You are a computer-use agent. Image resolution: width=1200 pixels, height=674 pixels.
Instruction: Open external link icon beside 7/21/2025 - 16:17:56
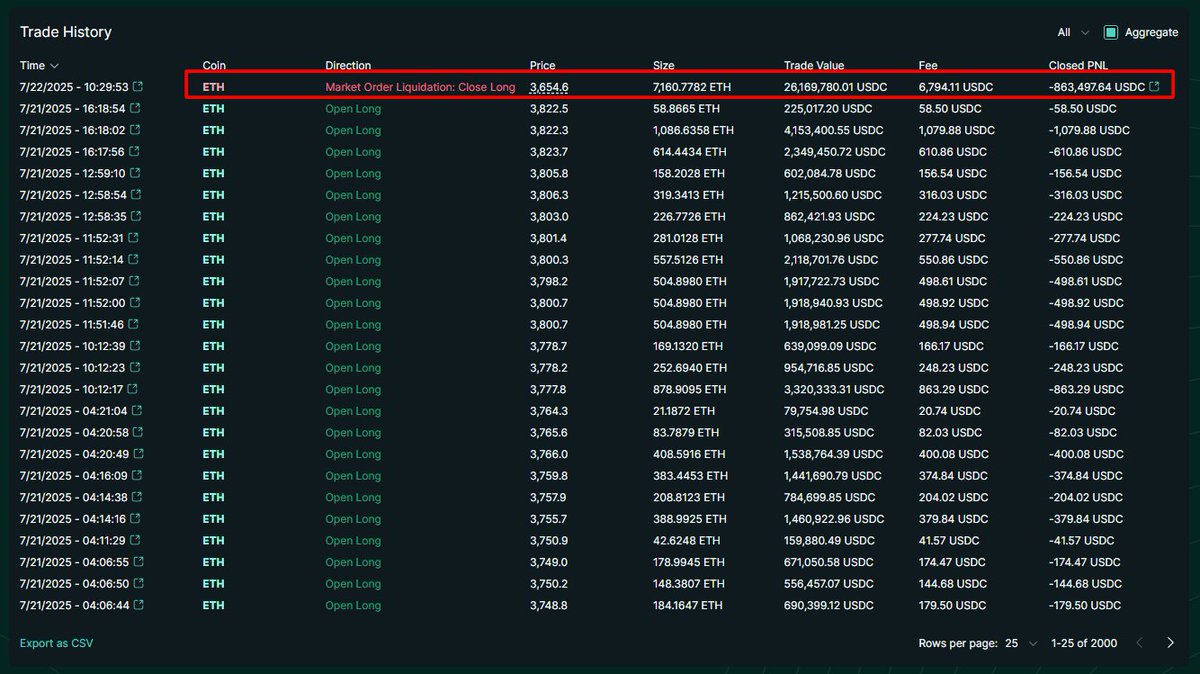(134, 152)
